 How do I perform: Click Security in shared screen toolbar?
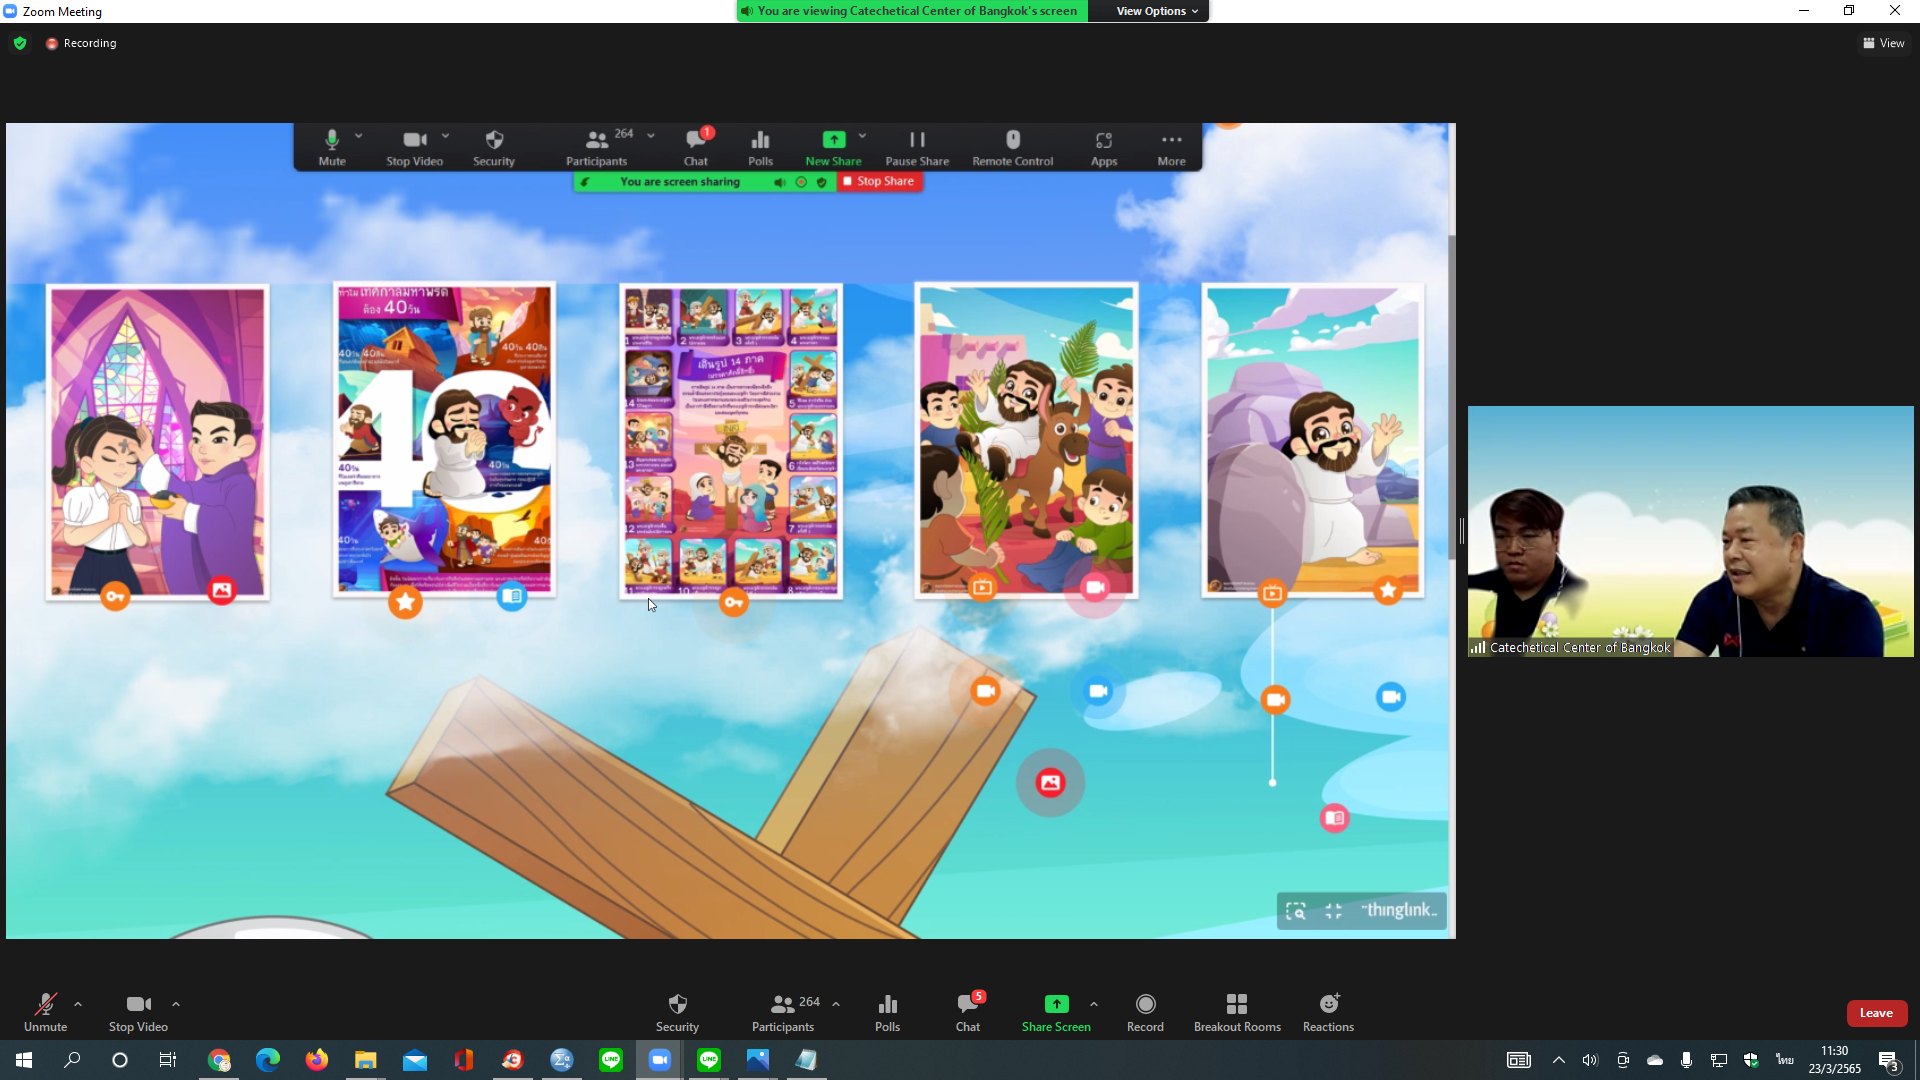[494, 147]
